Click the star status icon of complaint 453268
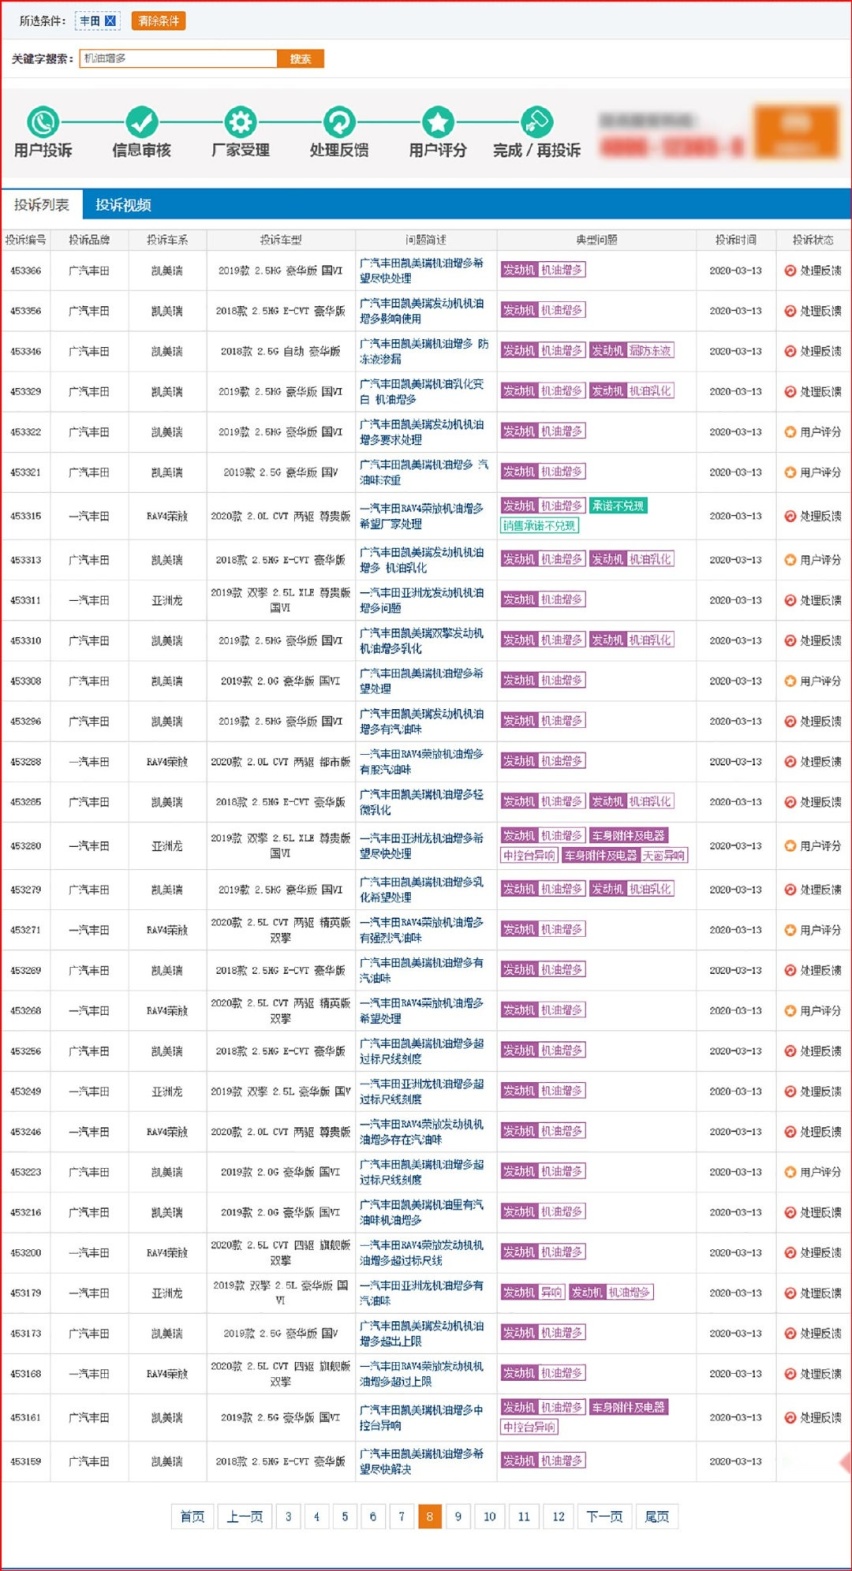This screenshot has height=1571, width=852. (790, 1011)
